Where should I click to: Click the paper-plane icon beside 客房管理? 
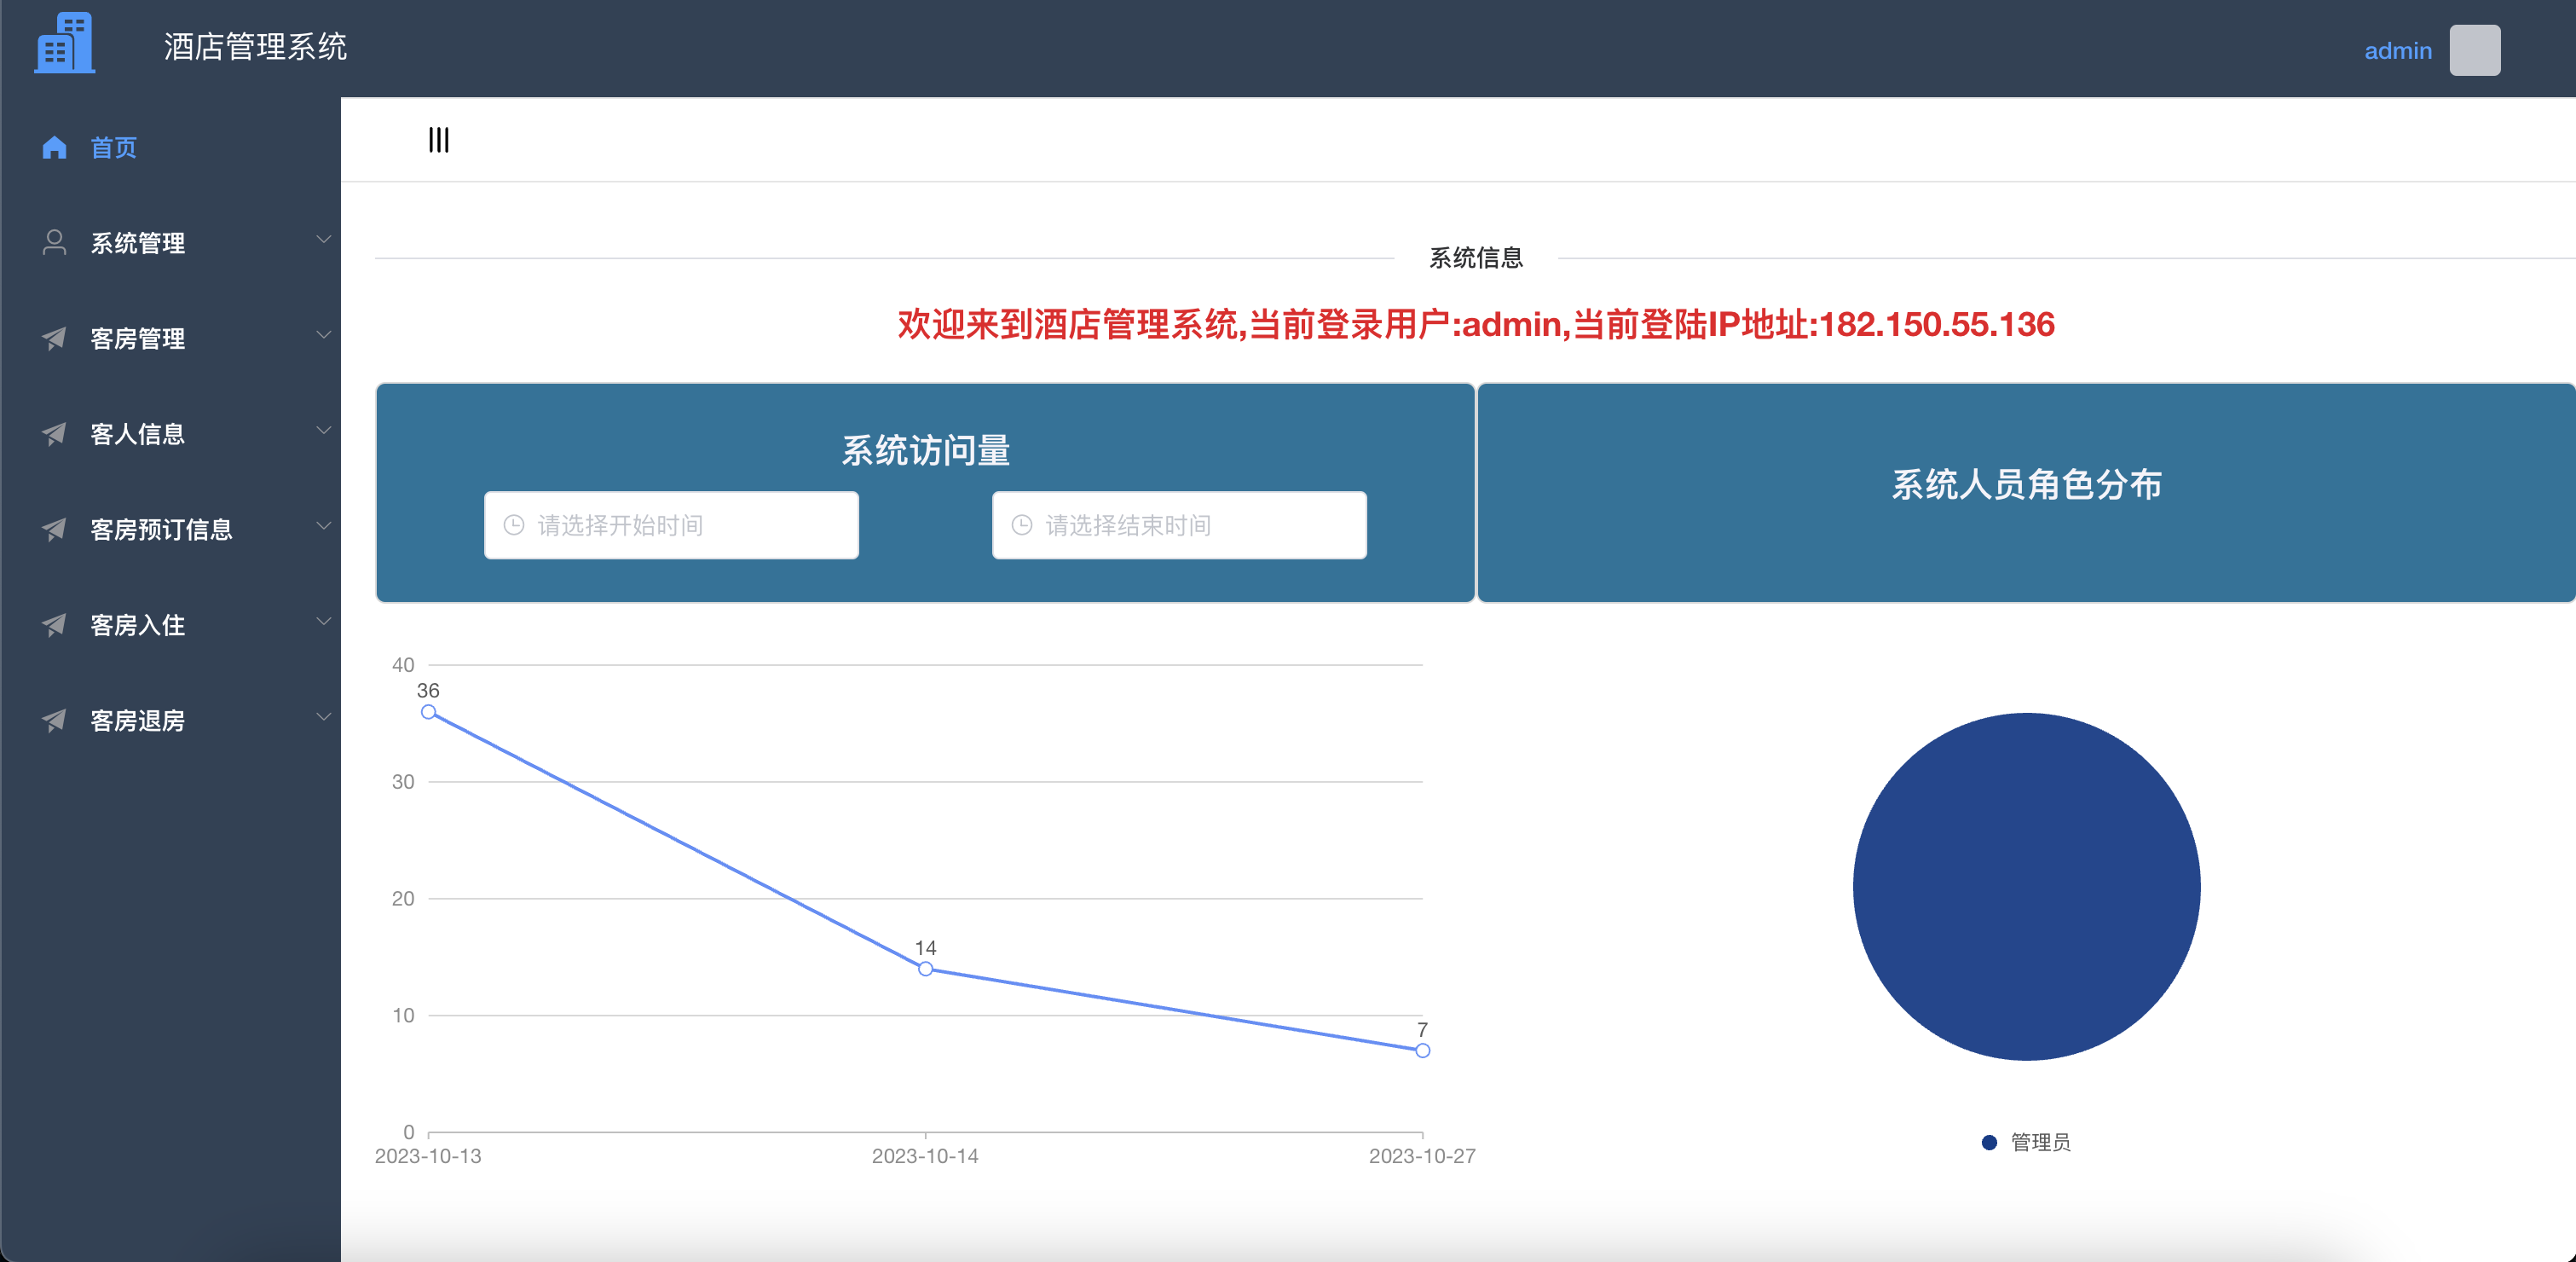coord(54,338)
